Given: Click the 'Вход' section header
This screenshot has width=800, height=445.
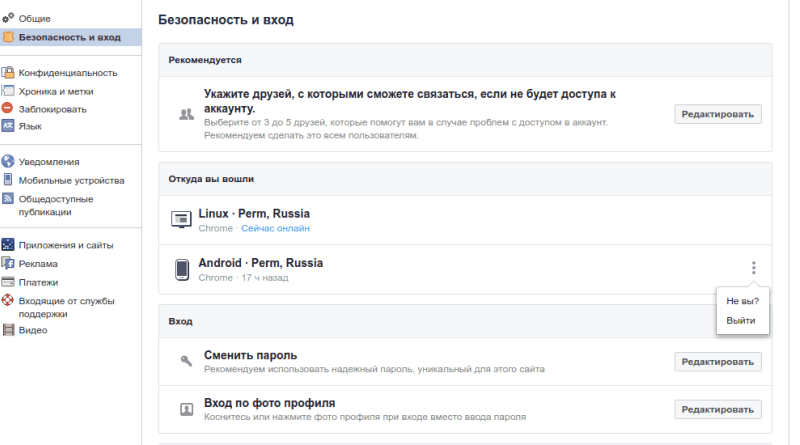Looking at the screenshot, I should pyautogui.click(x=181, y=322).
